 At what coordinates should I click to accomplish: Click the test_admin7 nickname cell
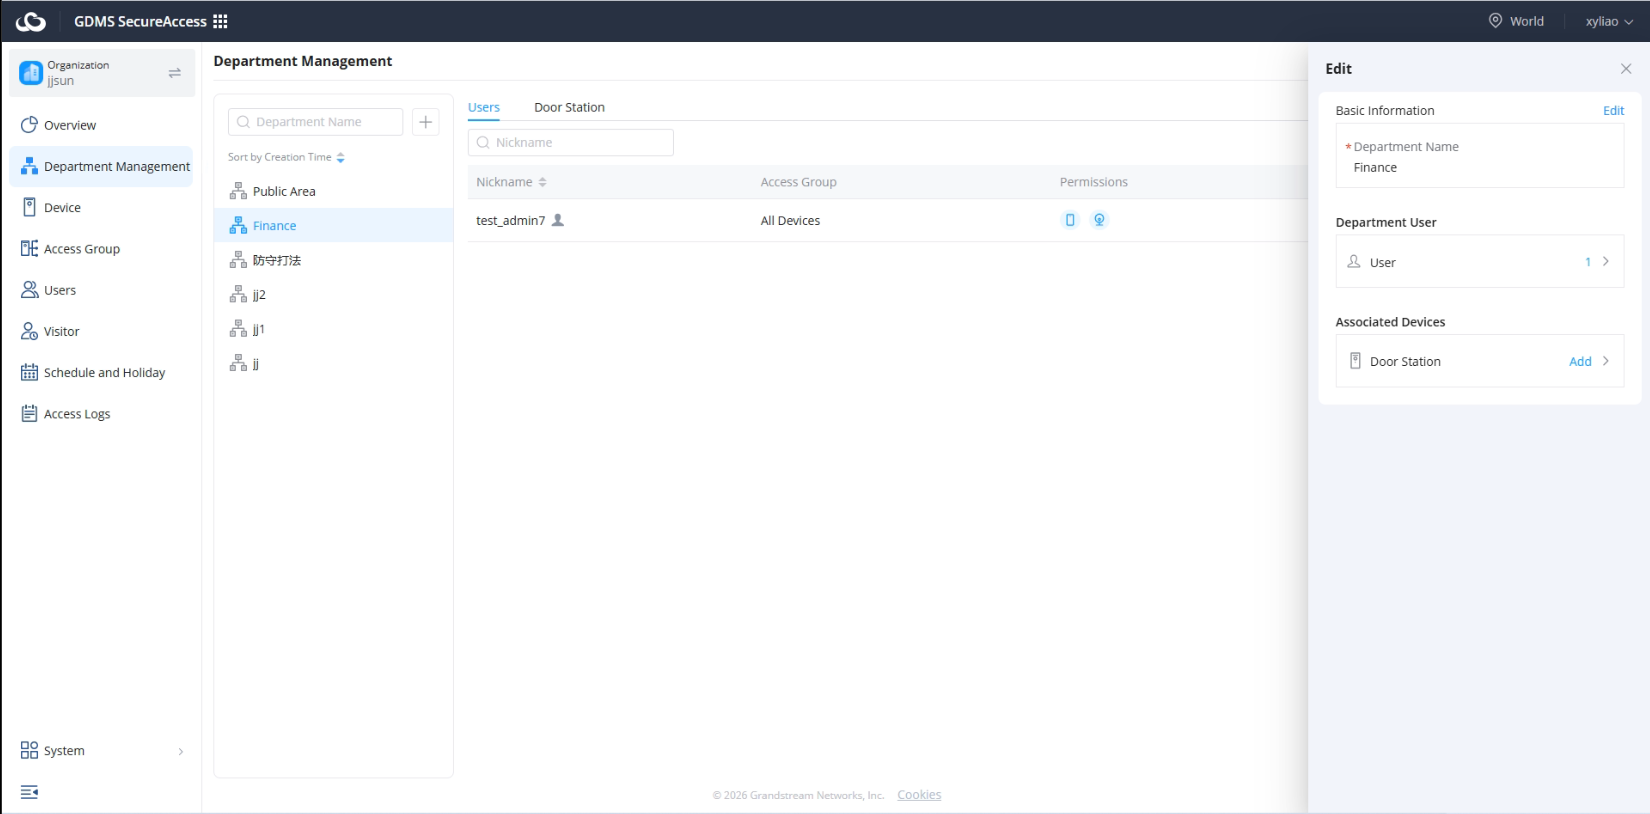pyautogui.click(x=510, y=220)
